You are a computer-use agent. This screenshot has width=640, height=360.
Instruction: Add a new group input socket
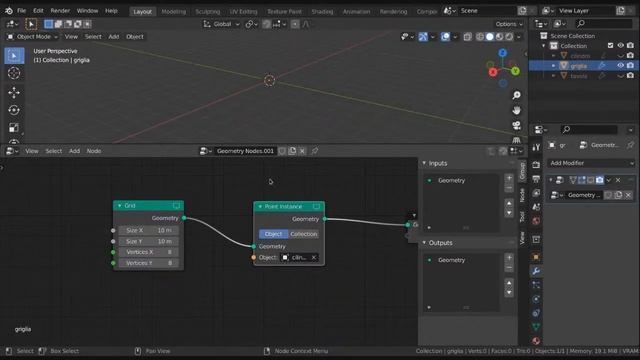click(509, 178)
